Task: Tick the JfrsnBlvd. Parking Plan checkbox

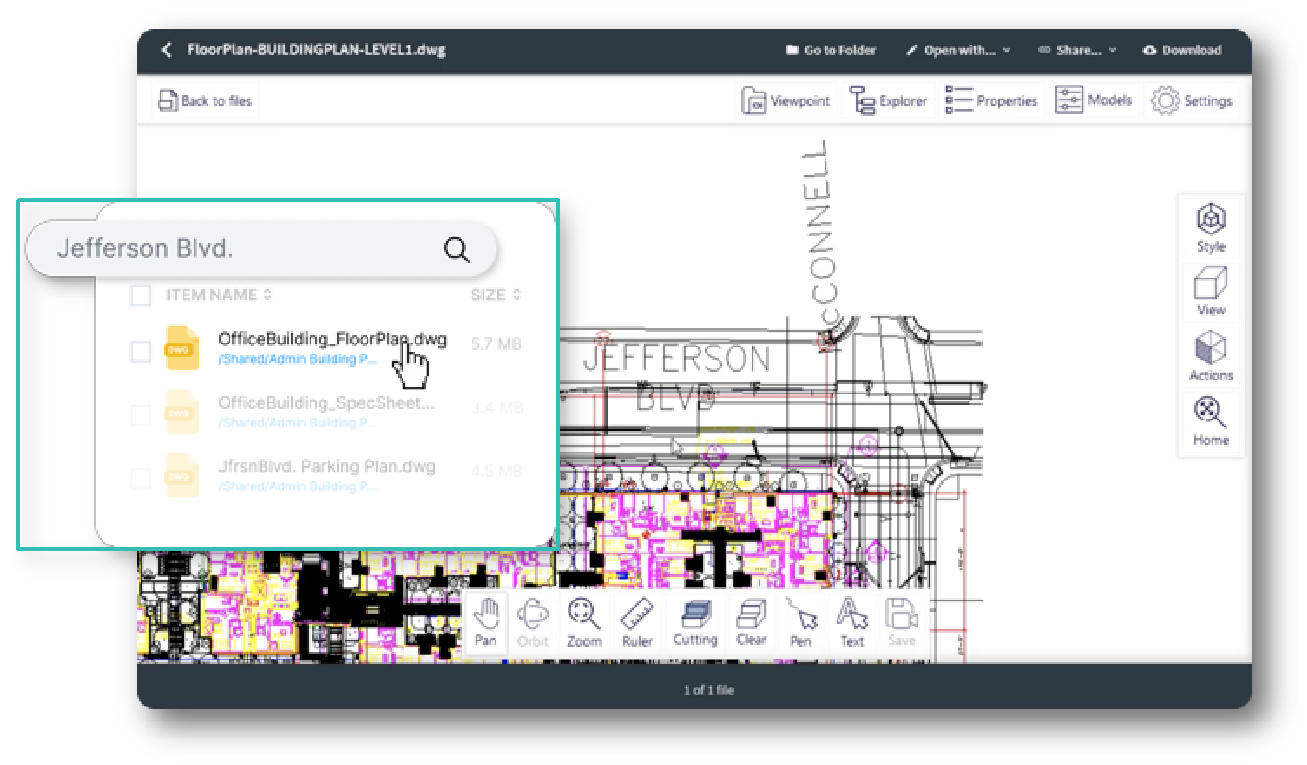Action: coord(141,478)
